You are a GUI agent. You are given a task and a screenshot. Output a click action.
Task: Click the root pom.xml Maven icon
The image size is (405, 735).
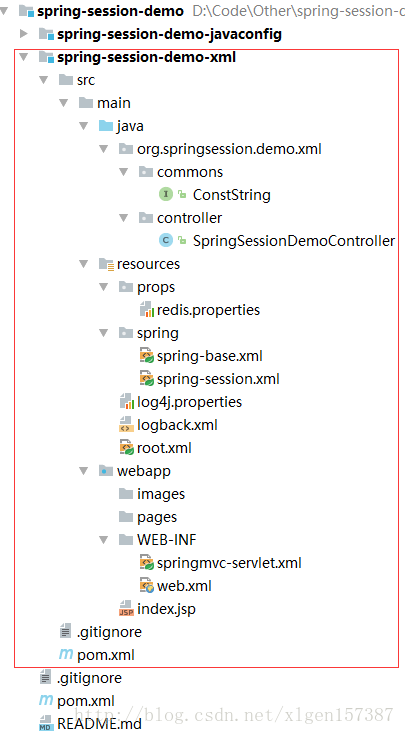tap(45, 700)
